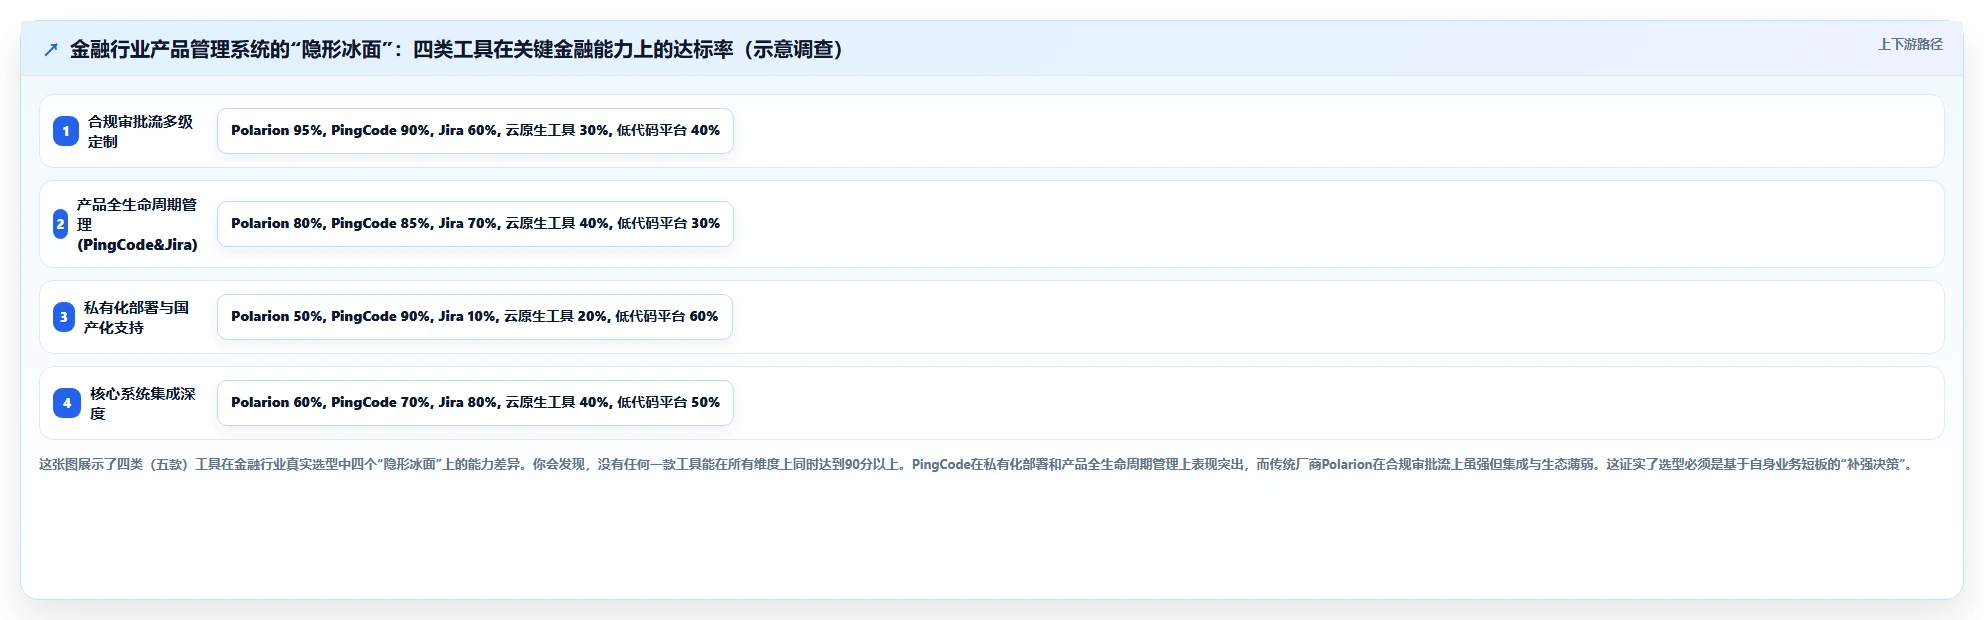Screen dimensions: 1984x620
Task: Open the box starting with Polarion 95%
Action: 475,131
